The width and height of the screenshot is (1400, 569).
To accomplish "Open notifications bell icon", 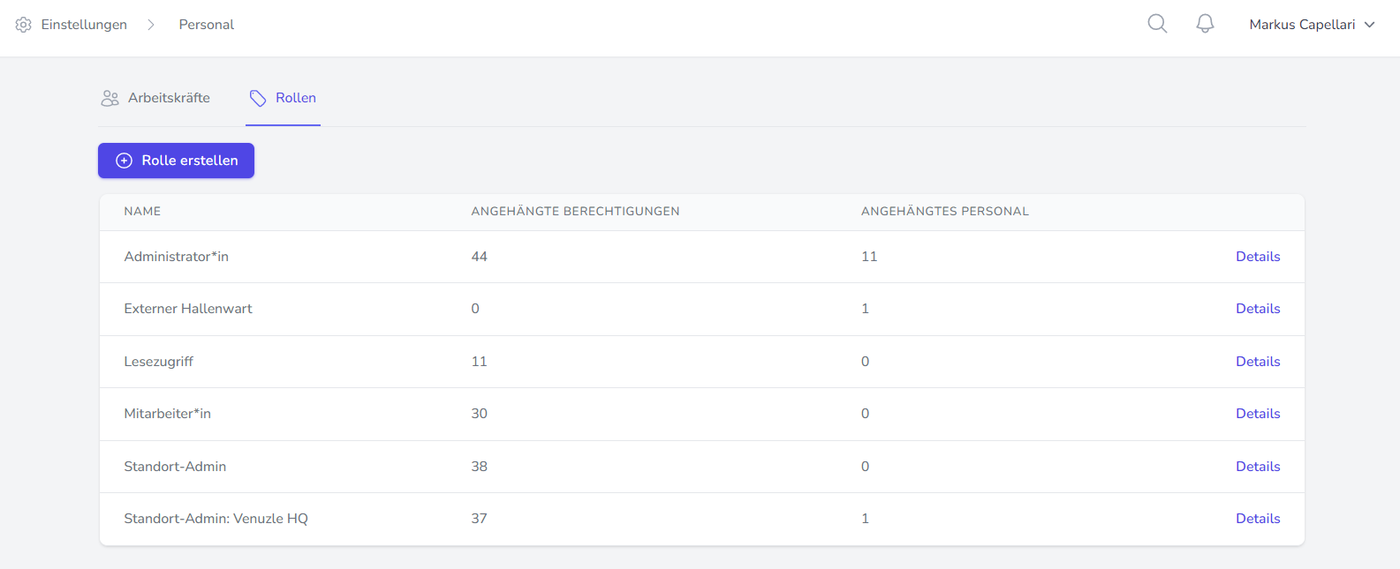I will pos(1205,24).
